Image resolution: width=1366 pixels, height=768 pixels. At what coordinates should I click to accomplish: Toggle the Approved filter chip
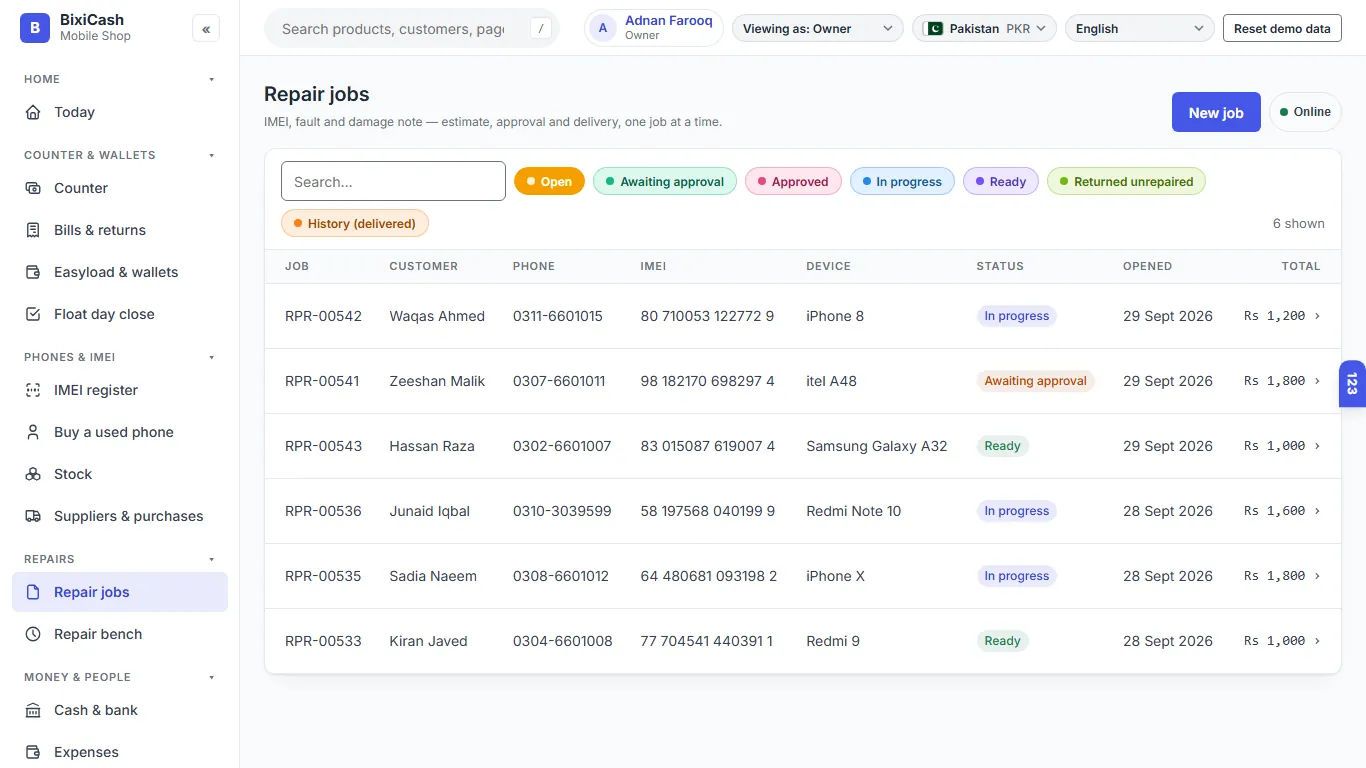(x=793, y=181)
